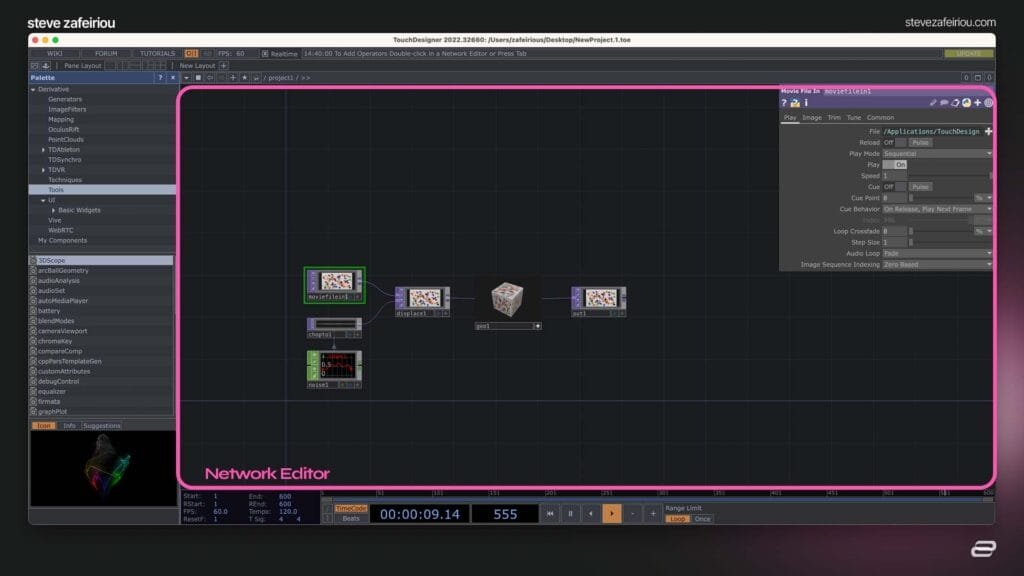Open the Suggestions tab below palette
The width and height of the screenshot is (1024, 576).
click(102, 426)
